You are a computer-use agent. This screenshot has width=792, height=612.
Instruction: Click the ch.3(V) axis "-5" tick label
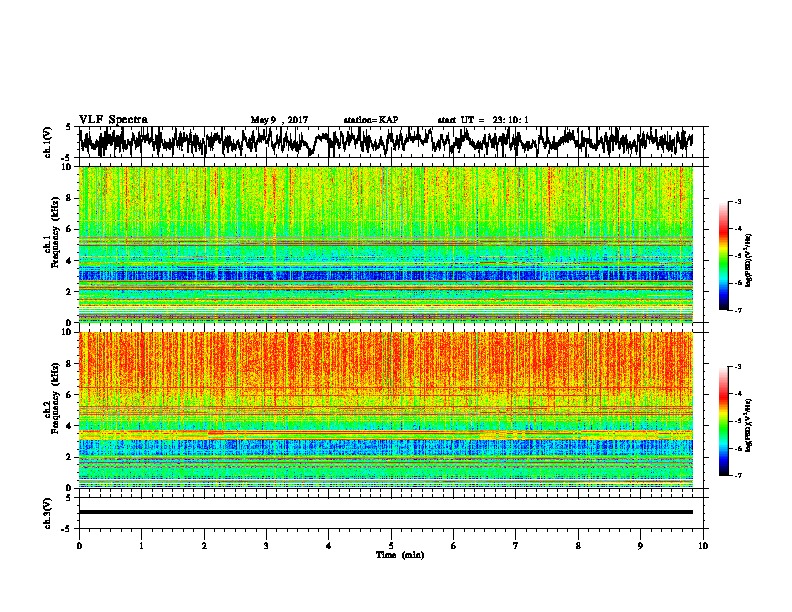pyautogui.click(x=68, y=529)
